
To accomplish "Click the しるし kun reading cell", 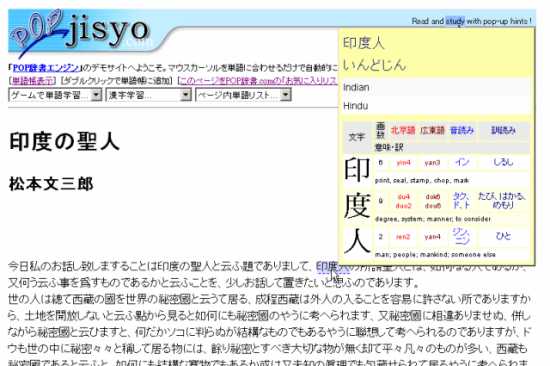I will [x=503, y=162].
